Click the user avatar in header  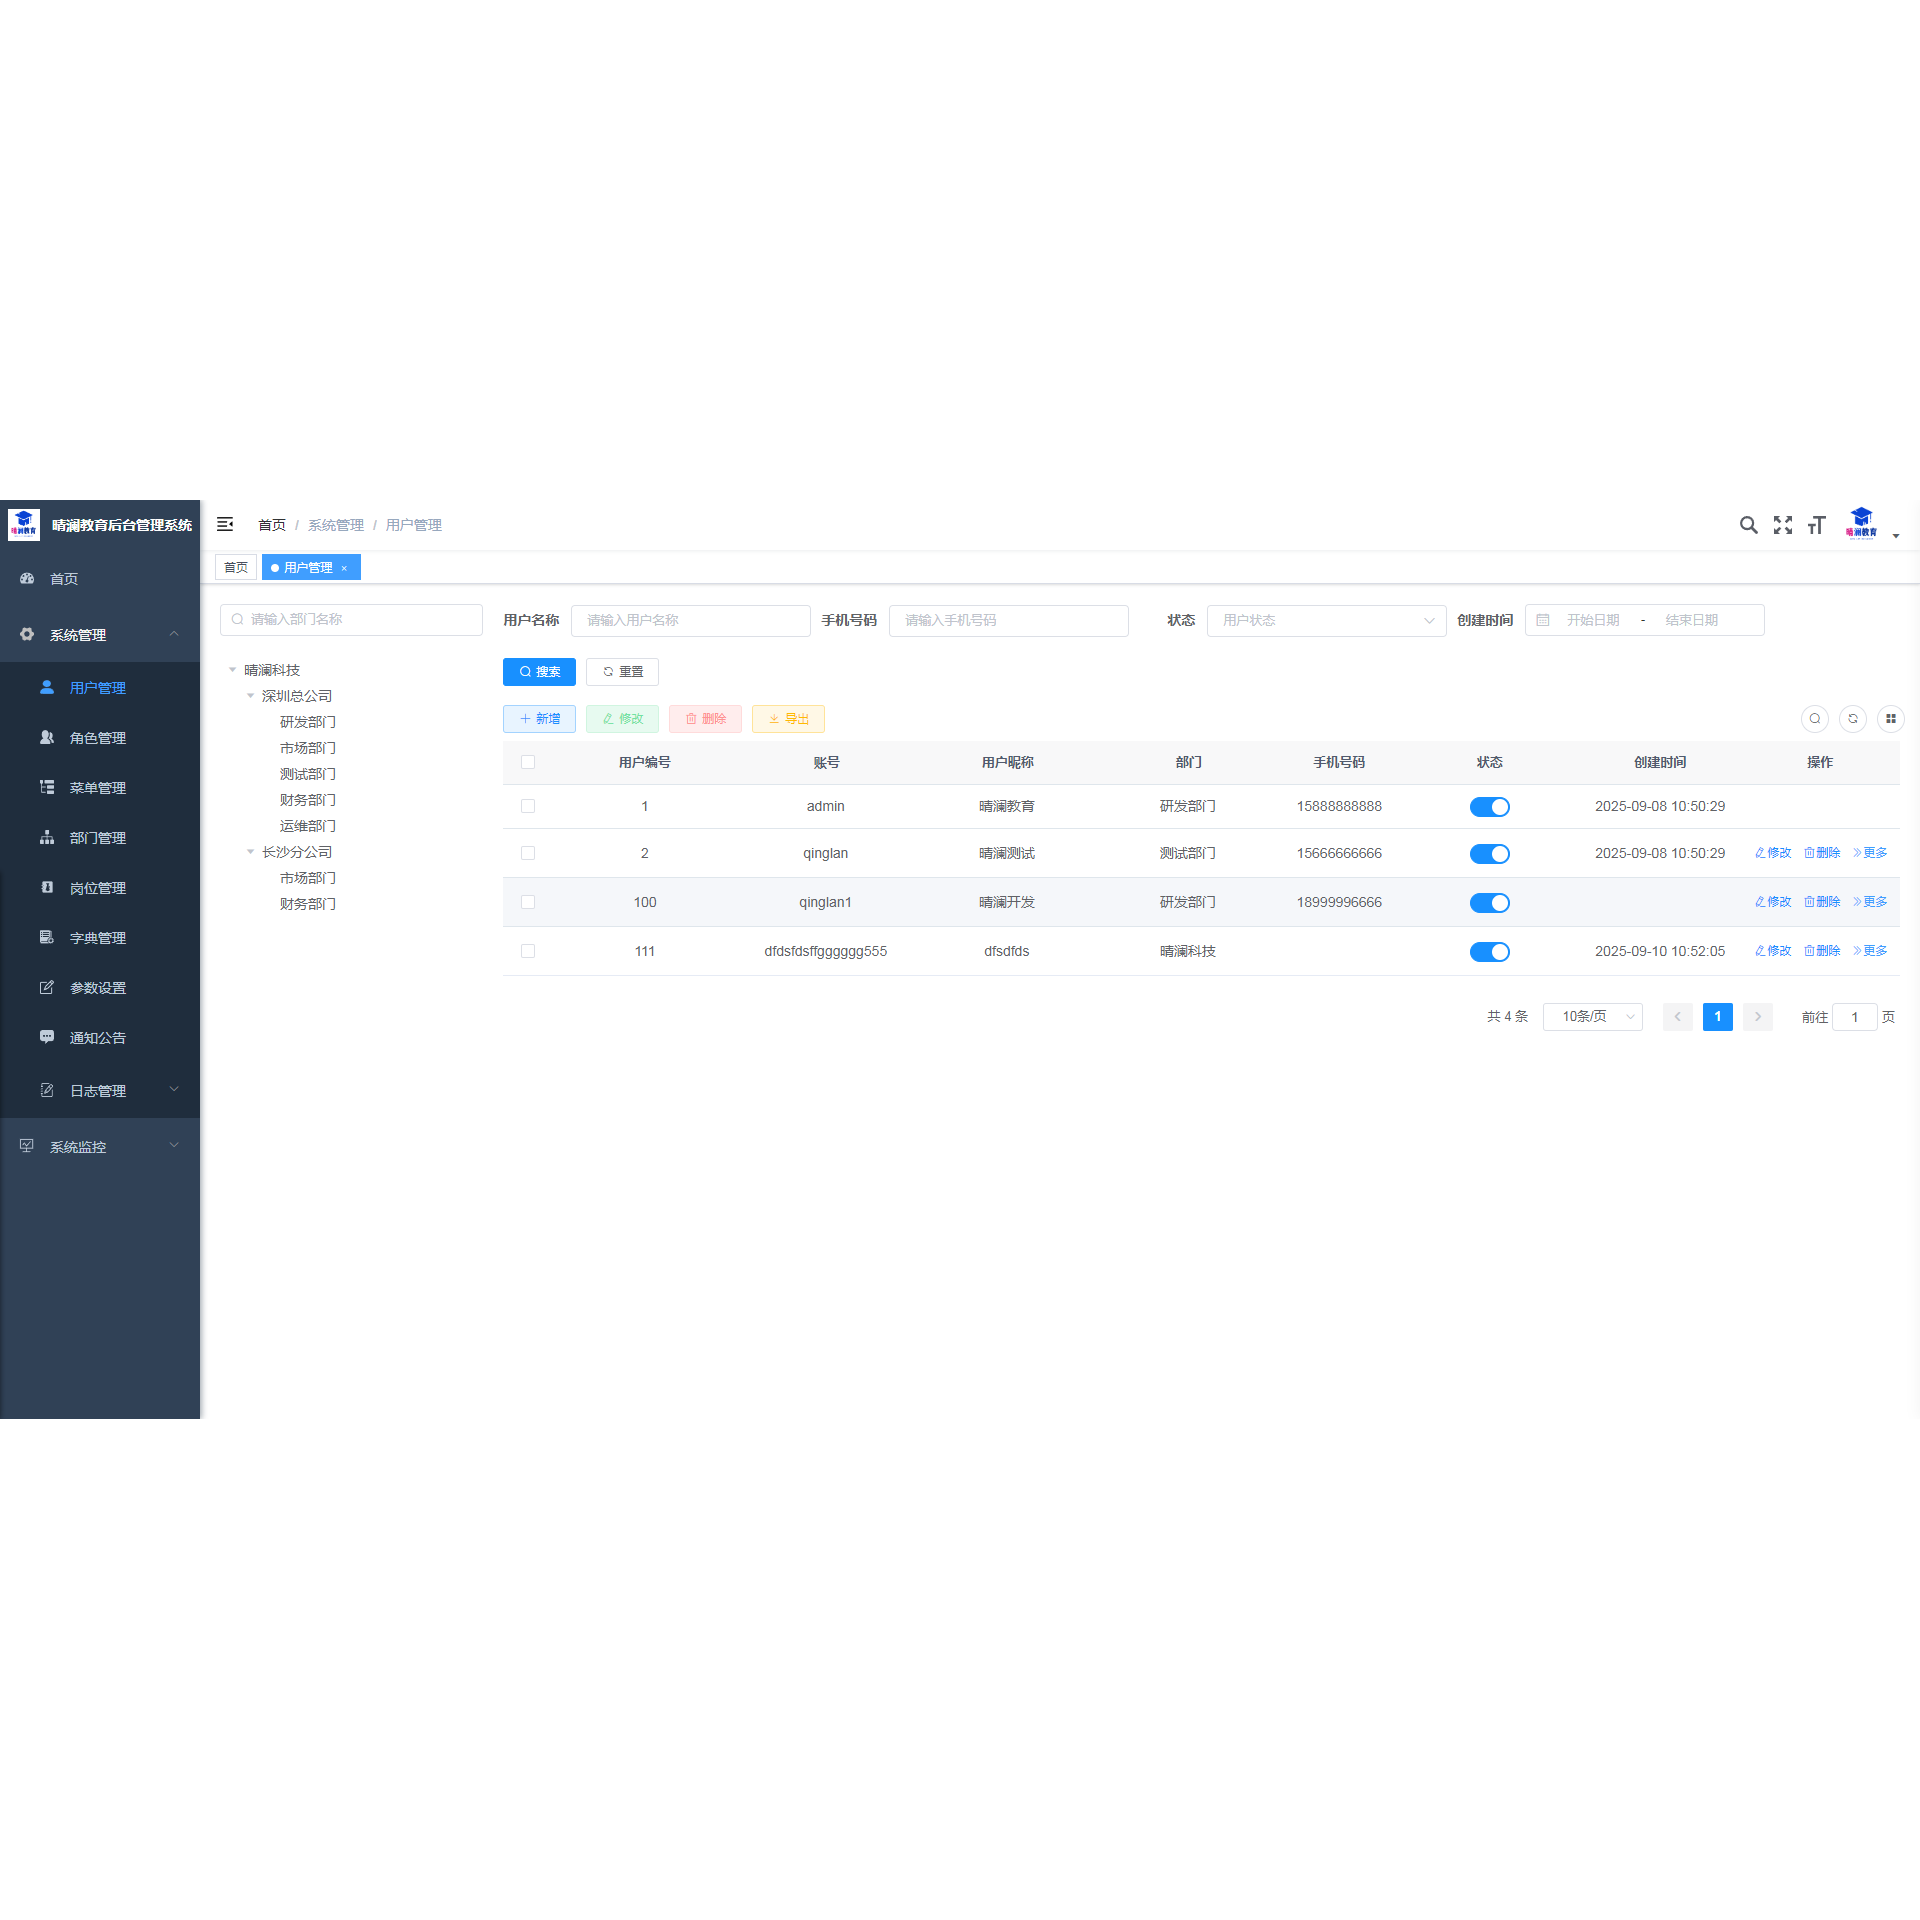pyautogui.click(x=1862, y=523)
